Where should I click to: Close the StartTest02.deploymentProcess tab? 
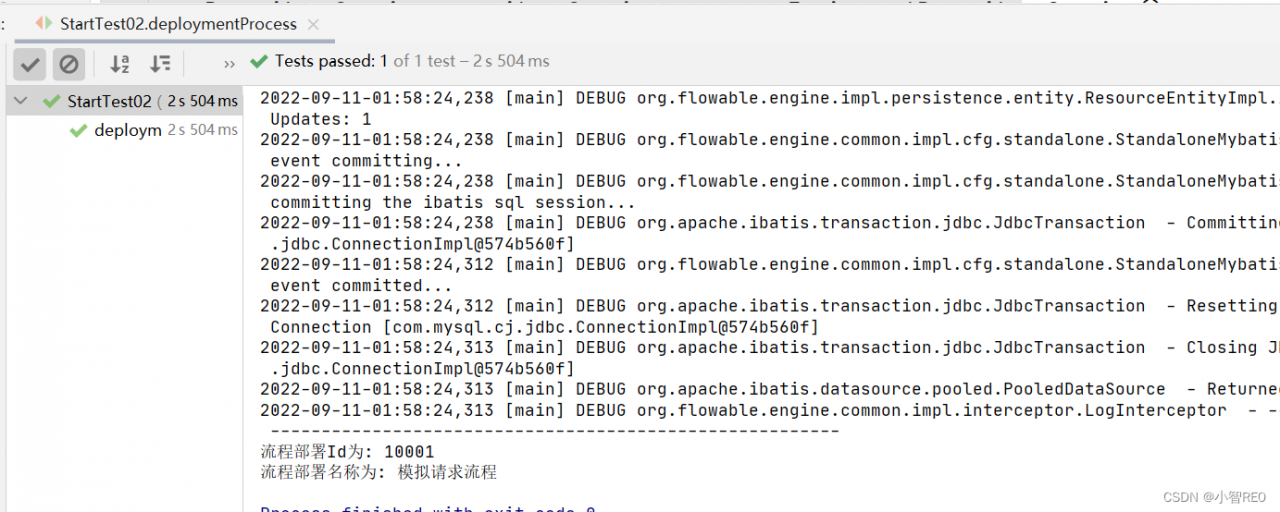coord(314,24)
